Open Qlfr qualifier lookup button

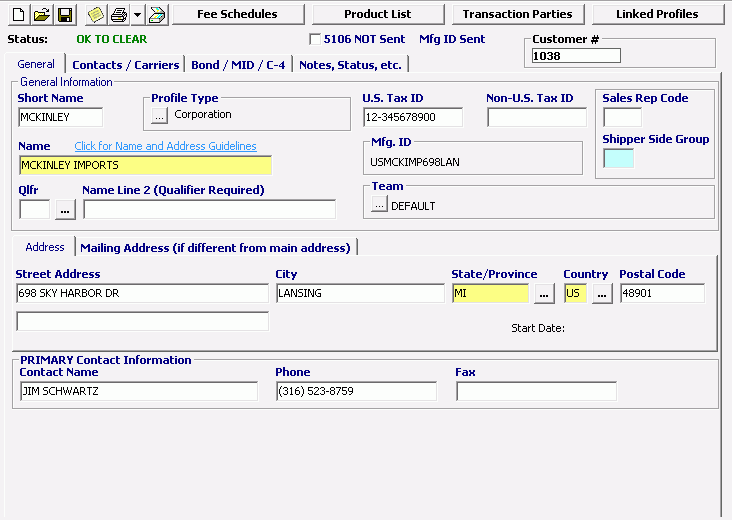tap(65, 210)
